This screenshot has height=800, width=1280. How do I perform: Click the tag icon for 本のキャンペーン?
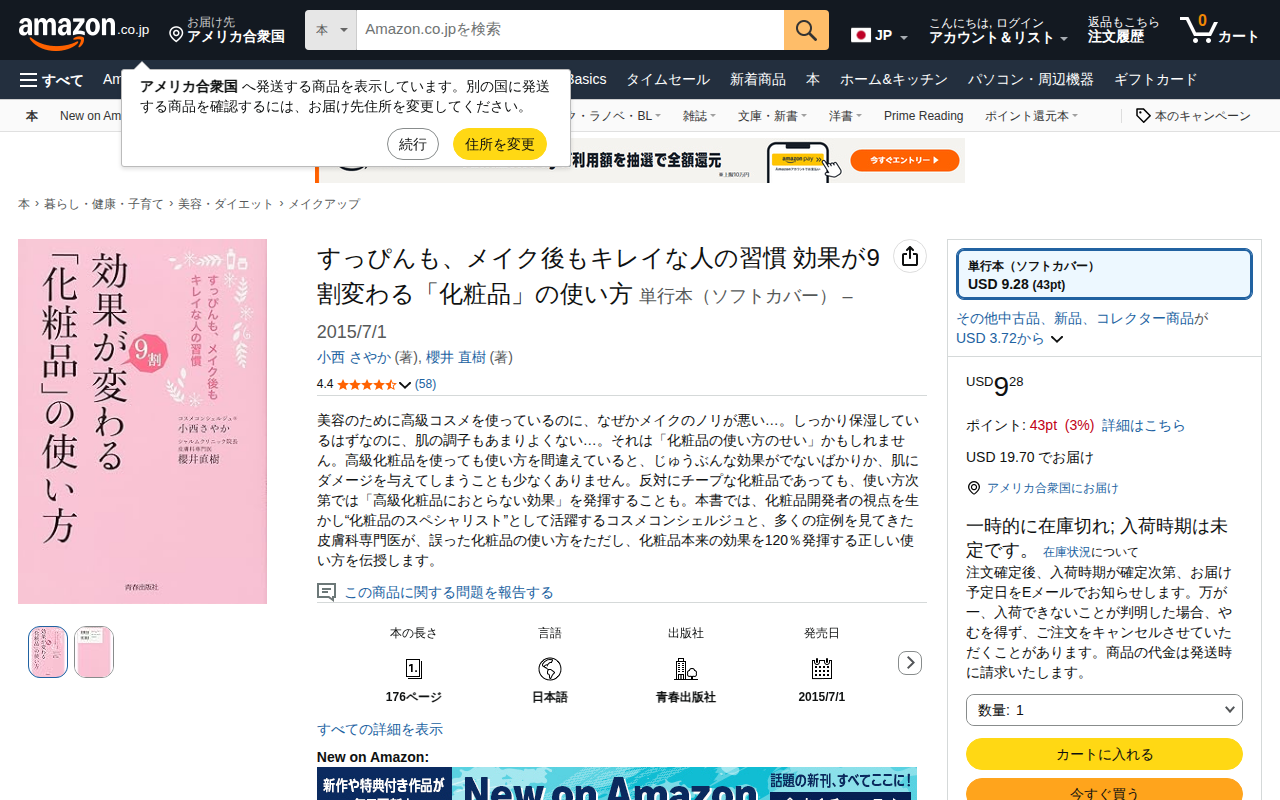point(1143,116)
